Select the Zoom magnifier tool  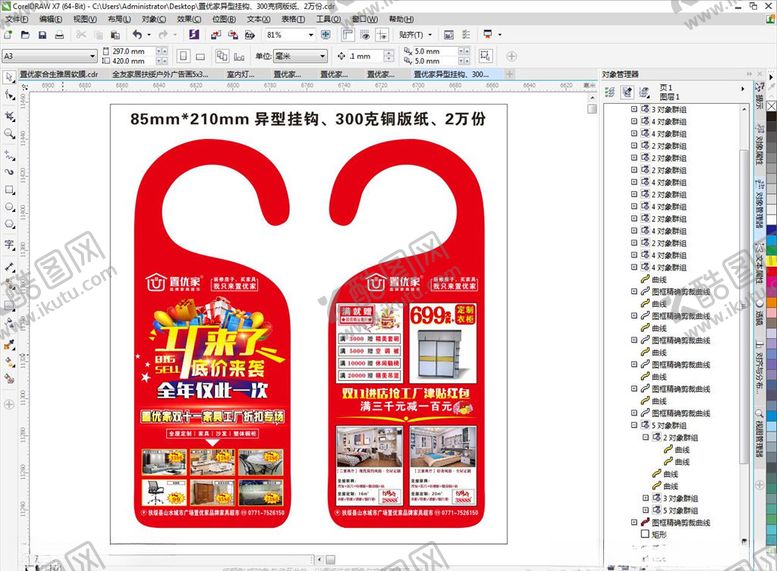(9, 134)
